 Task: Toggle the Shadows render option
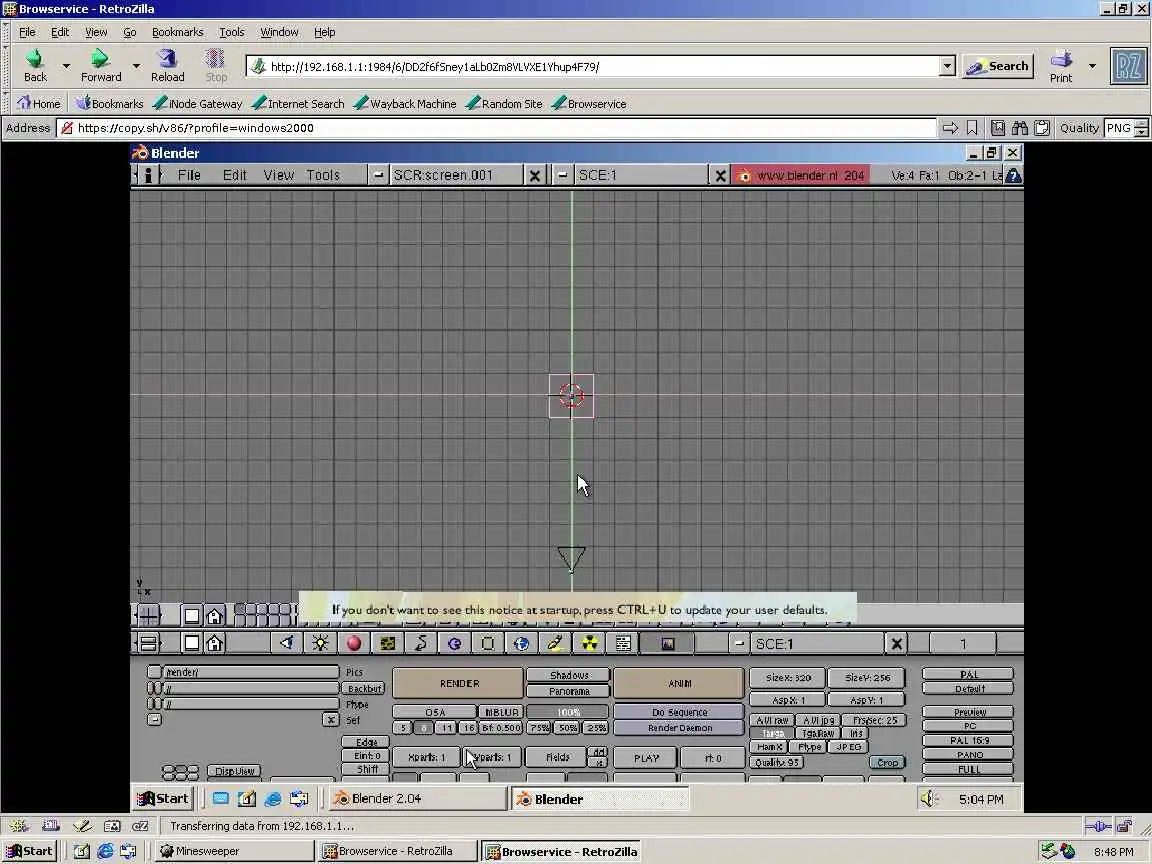pos(569,675)
